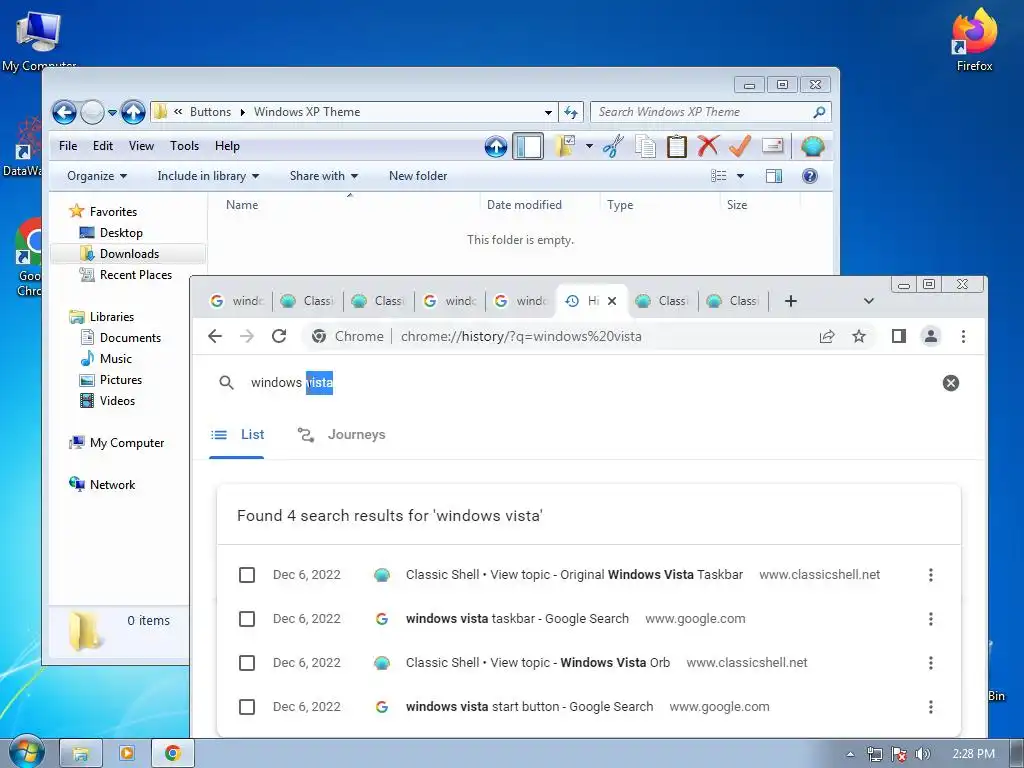Screen dimensions: 1024x768
Task: Open windows vista start button Google Search link
Action: [x=529, y=707]
